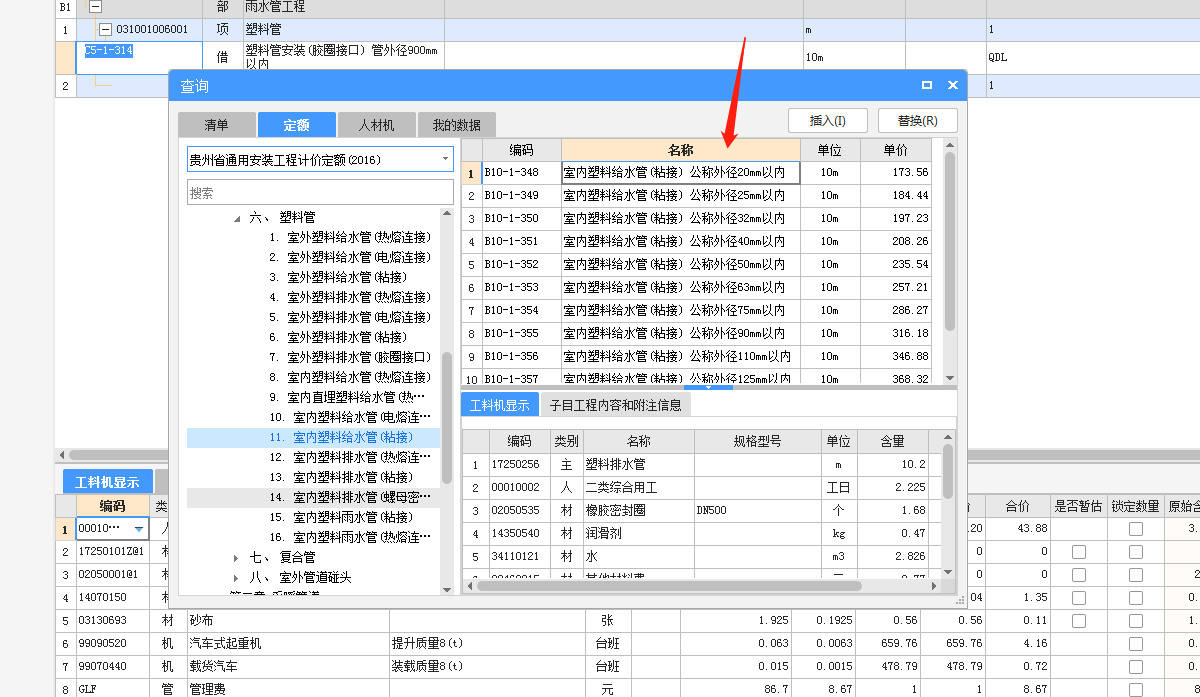Toggle 锁定数量 checkbox in first row
The image size is (1200, 697).
1136,529
